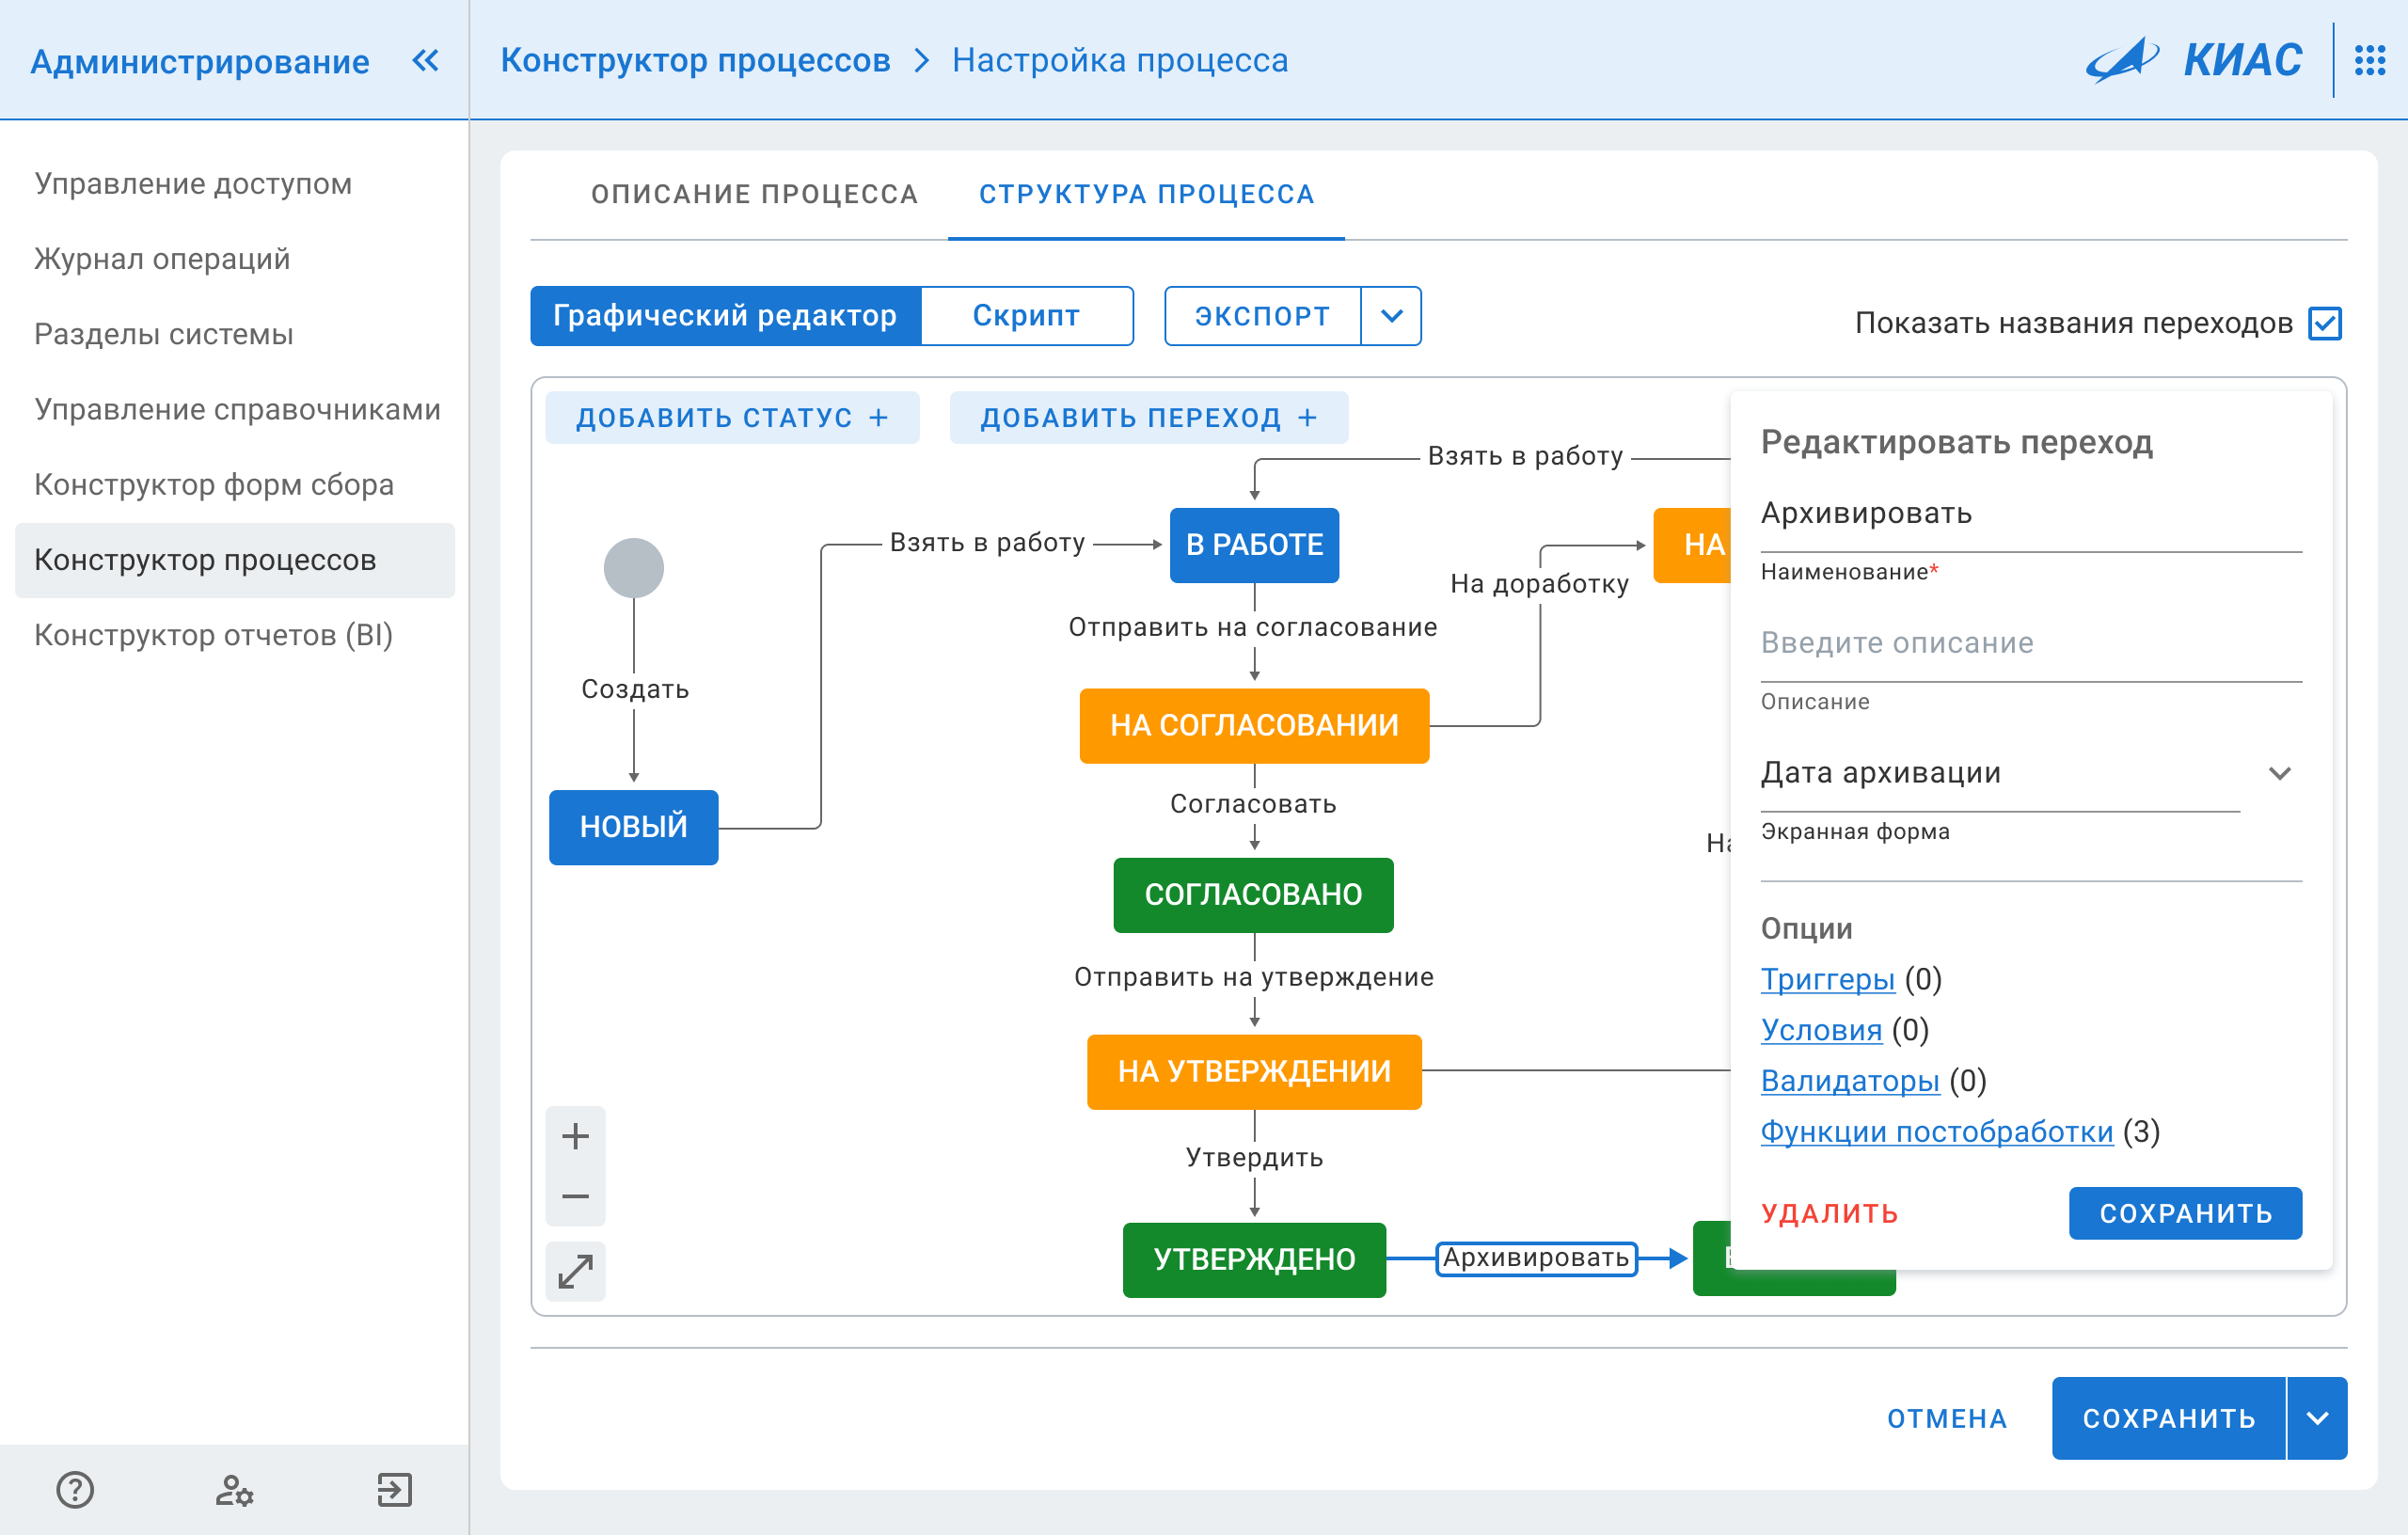Click the НА СОГЛАСОВАНИИ status node
2408x1535 pixels.
(x=1253, y=724)
